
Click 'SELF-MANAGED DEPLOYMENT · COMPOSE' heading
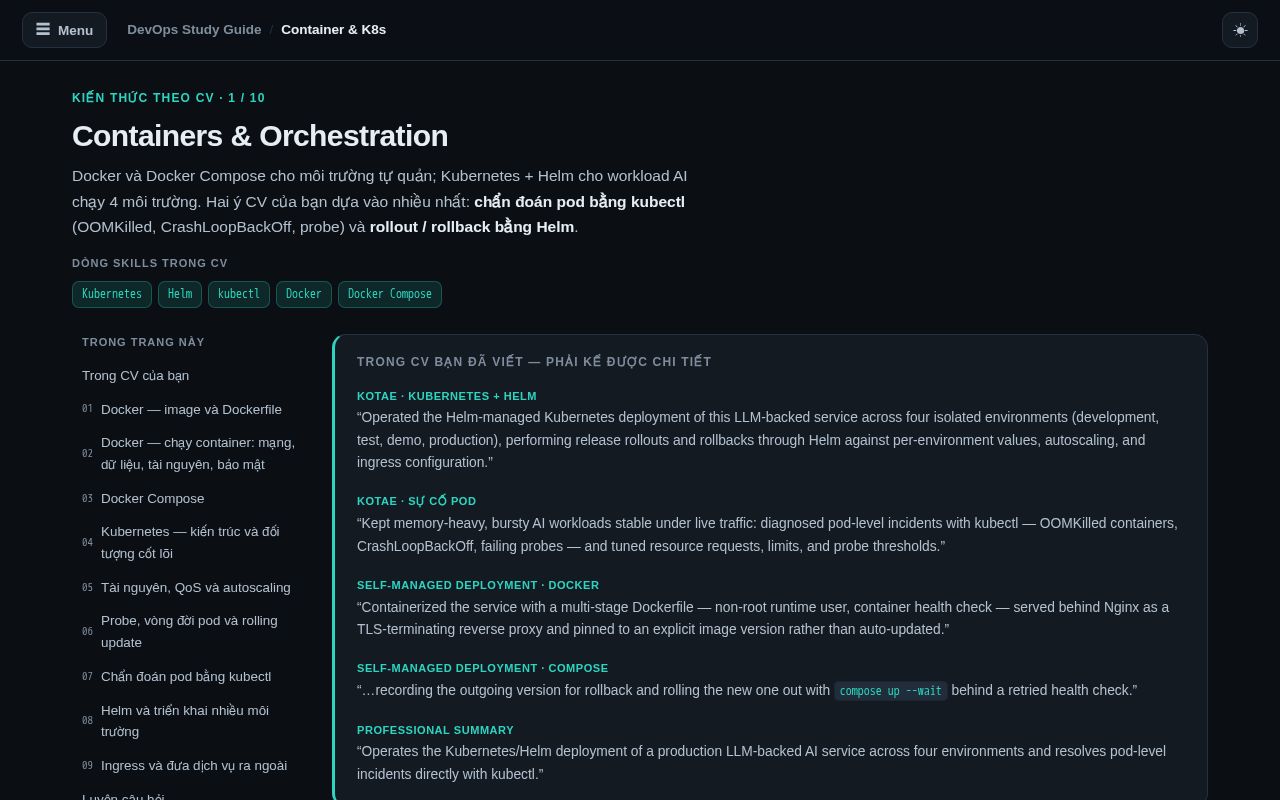483,668
